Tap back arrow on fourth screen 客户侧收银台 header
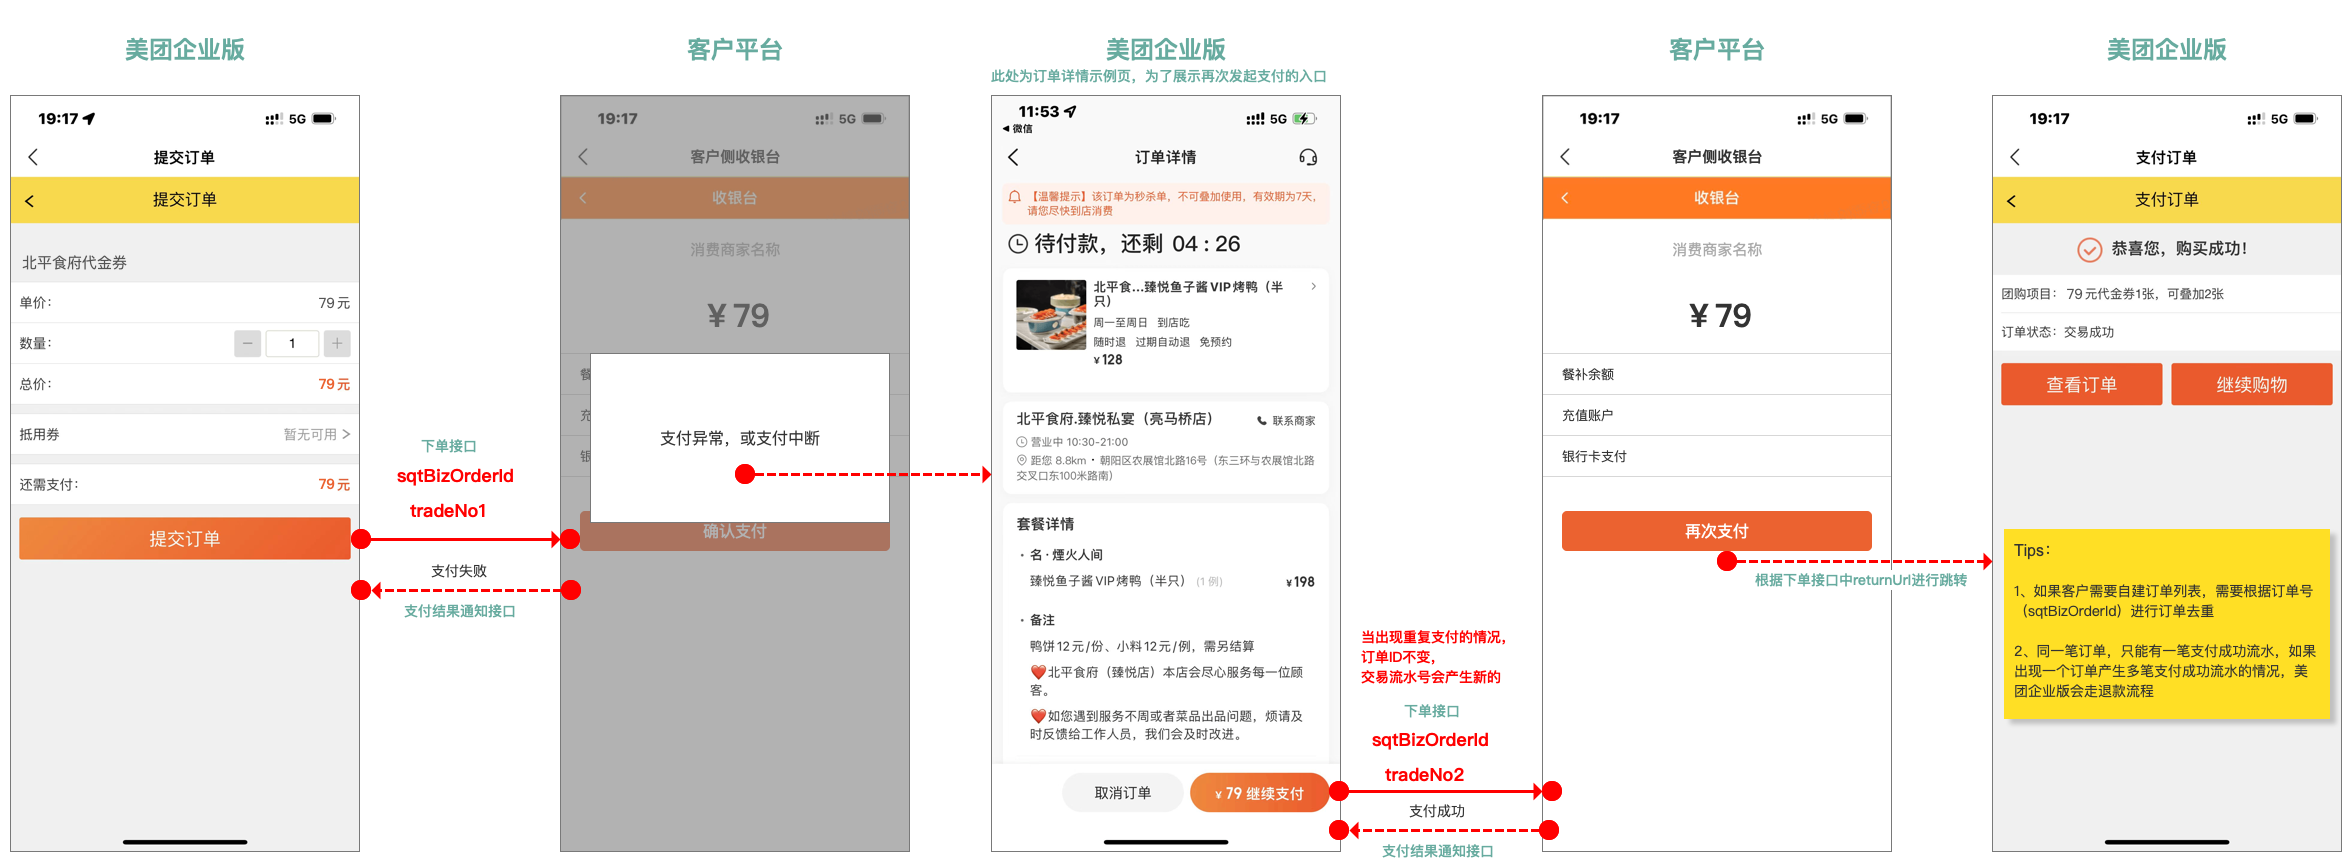This screenshot has width=2342, height=861. click(x=1565, y=157)
